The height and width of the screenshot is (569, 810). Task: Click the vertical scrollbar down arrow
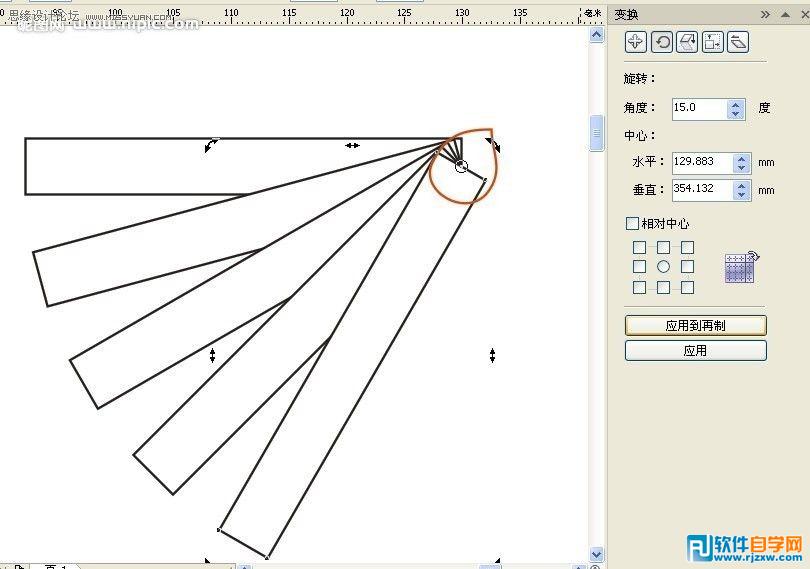coord(597,554)
